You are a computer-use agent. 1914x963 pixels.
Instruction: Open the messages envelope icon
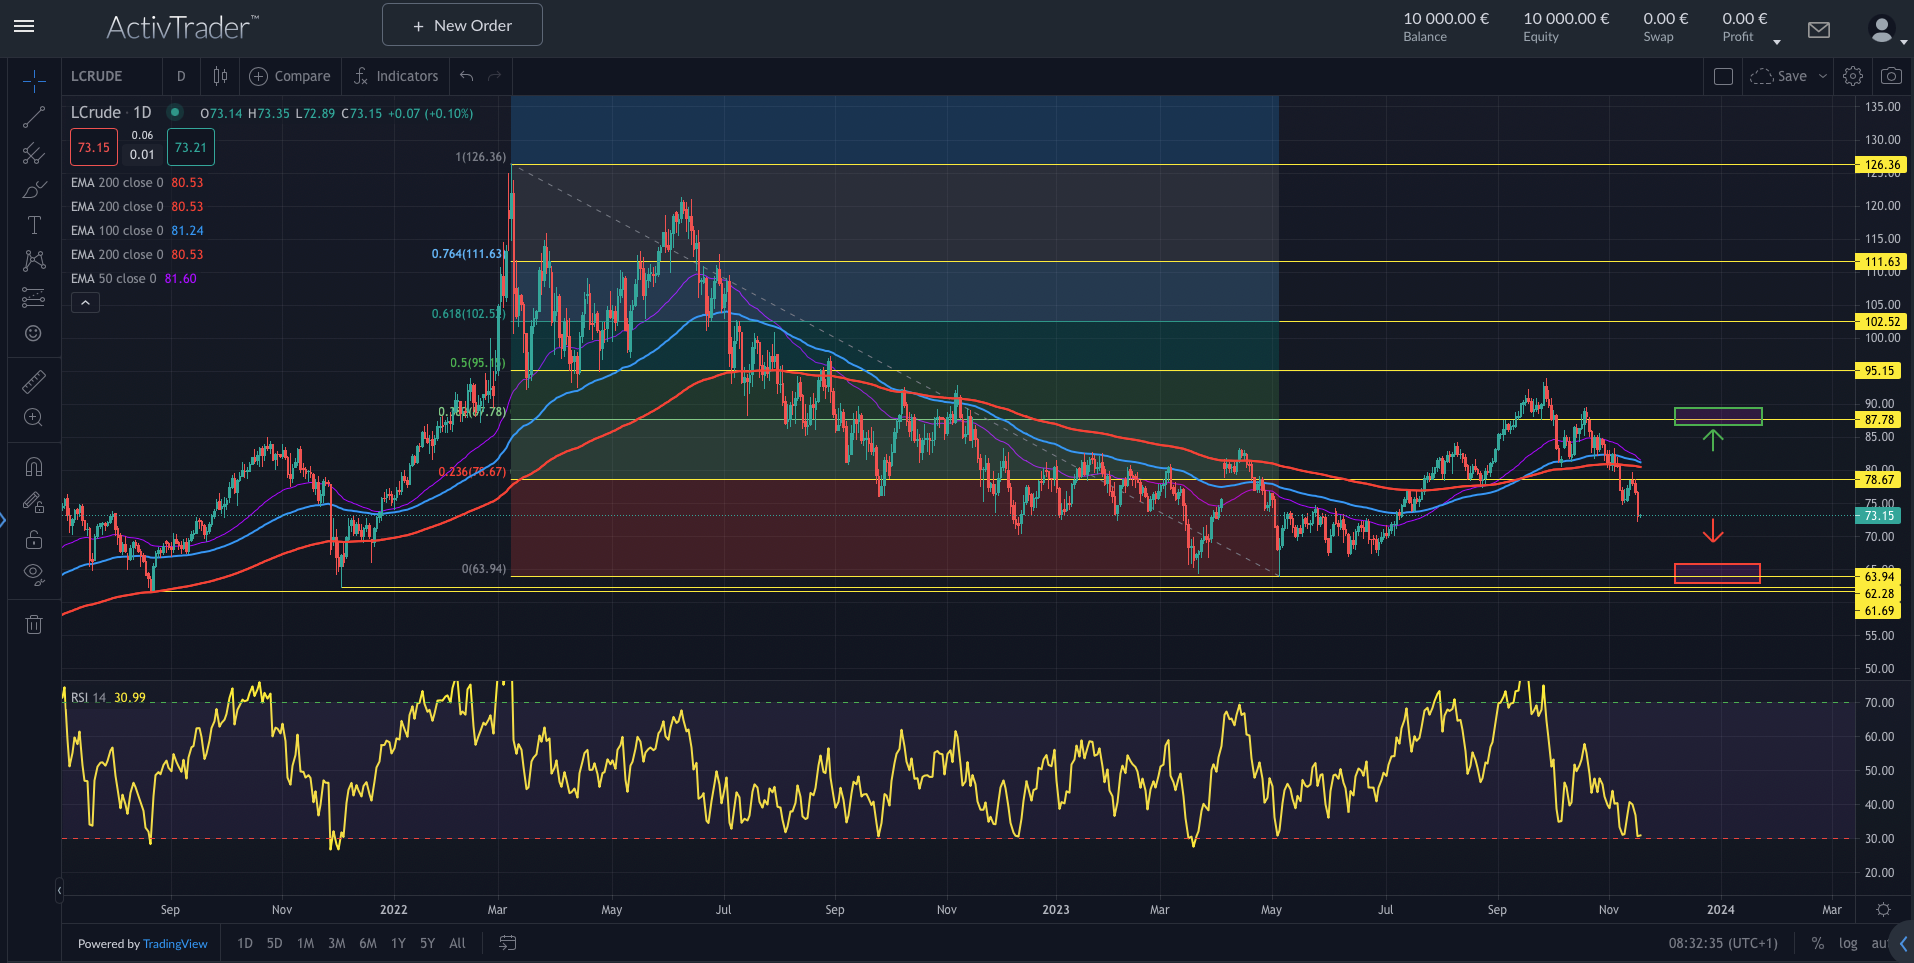click(1819, 30)
